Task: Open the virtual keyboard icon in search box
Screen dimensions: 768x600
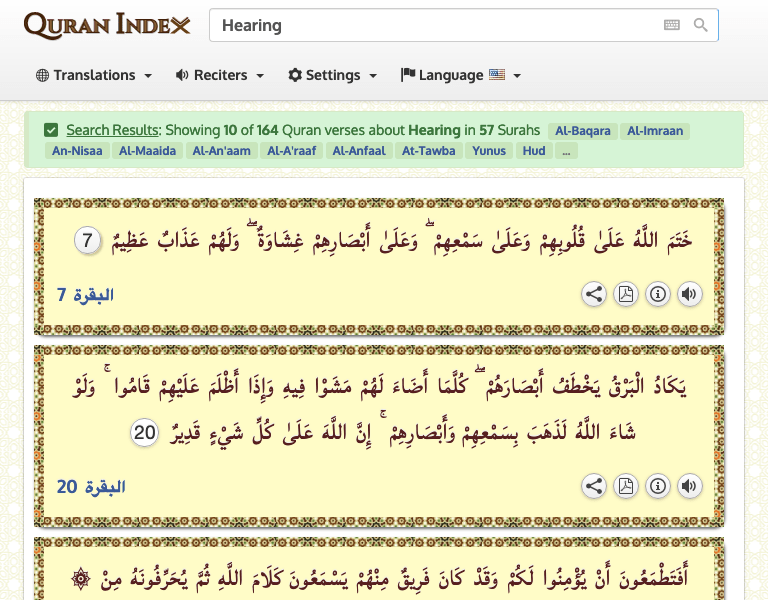Action: [672, 25]
